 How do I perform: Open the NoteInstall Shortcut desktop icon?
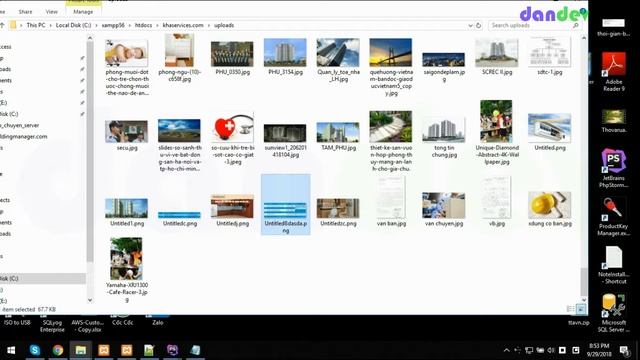[613, 265]
